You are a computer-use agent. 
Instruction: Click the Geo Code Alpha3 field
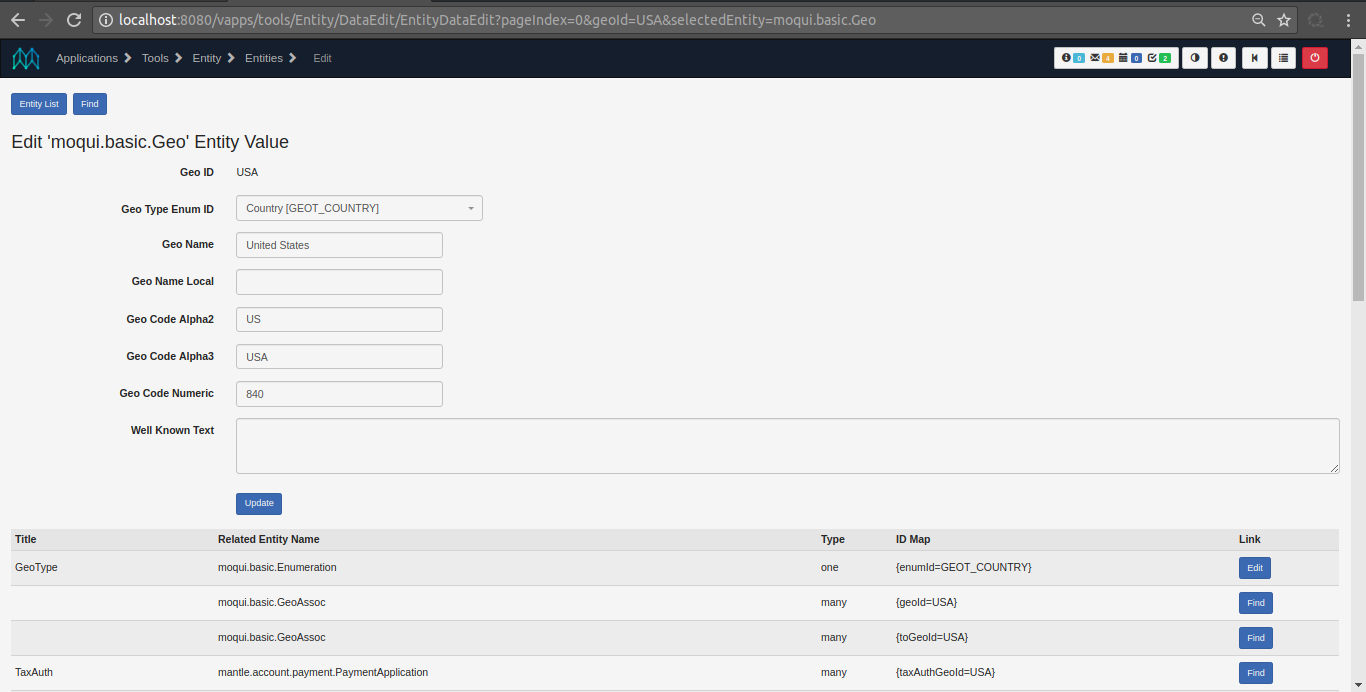pos(339,357)
